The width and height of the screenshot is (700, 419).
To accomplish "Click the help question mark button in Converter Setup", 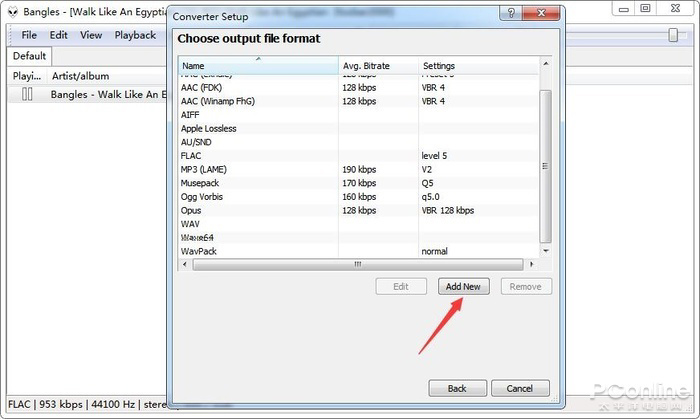I will click(512, 13).
